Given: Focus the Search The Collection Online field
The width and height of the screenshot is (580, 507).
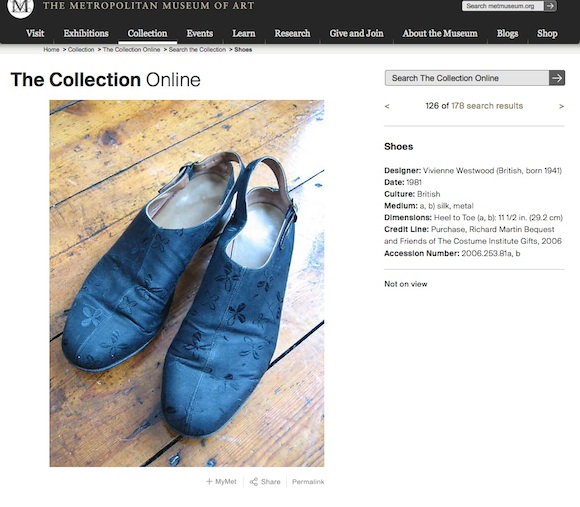Looking at the screenshot, I should [x=467, y=78].
